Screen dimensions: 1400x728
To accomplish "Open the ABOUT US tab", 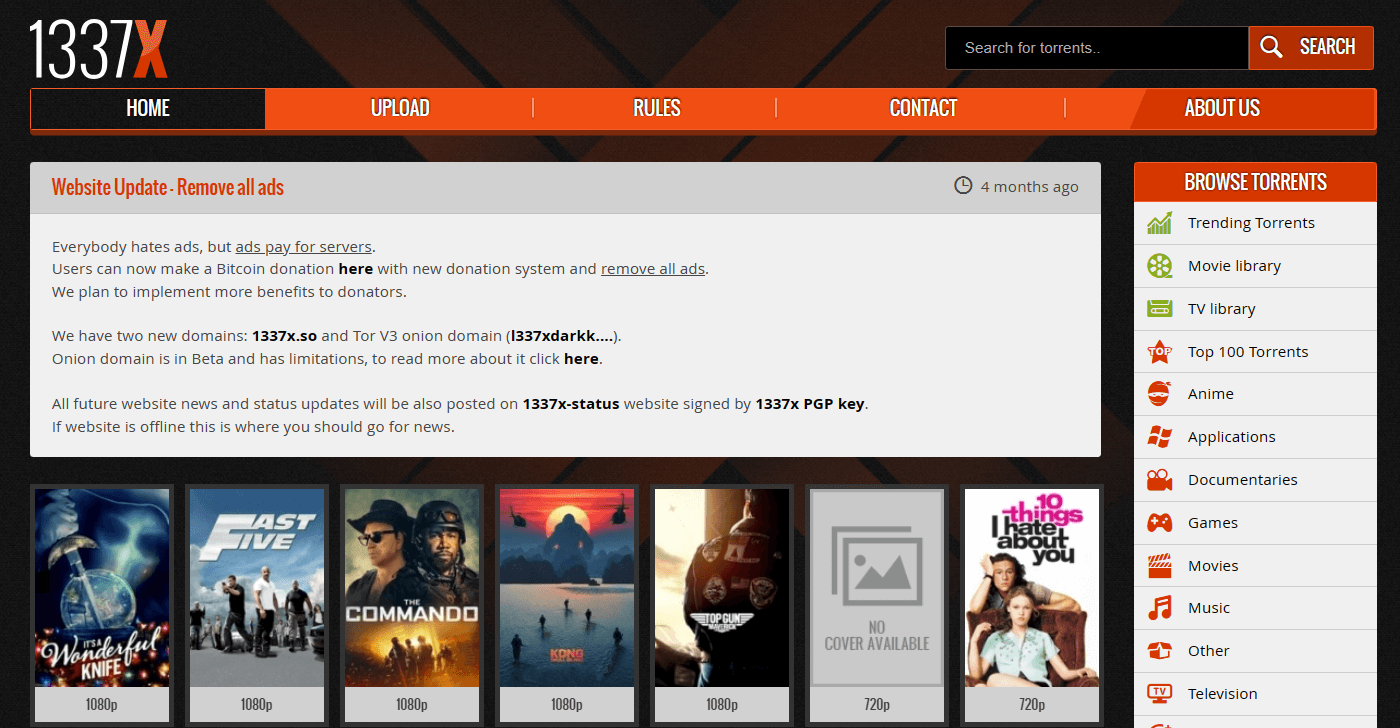I will (x=1222, y=109).
